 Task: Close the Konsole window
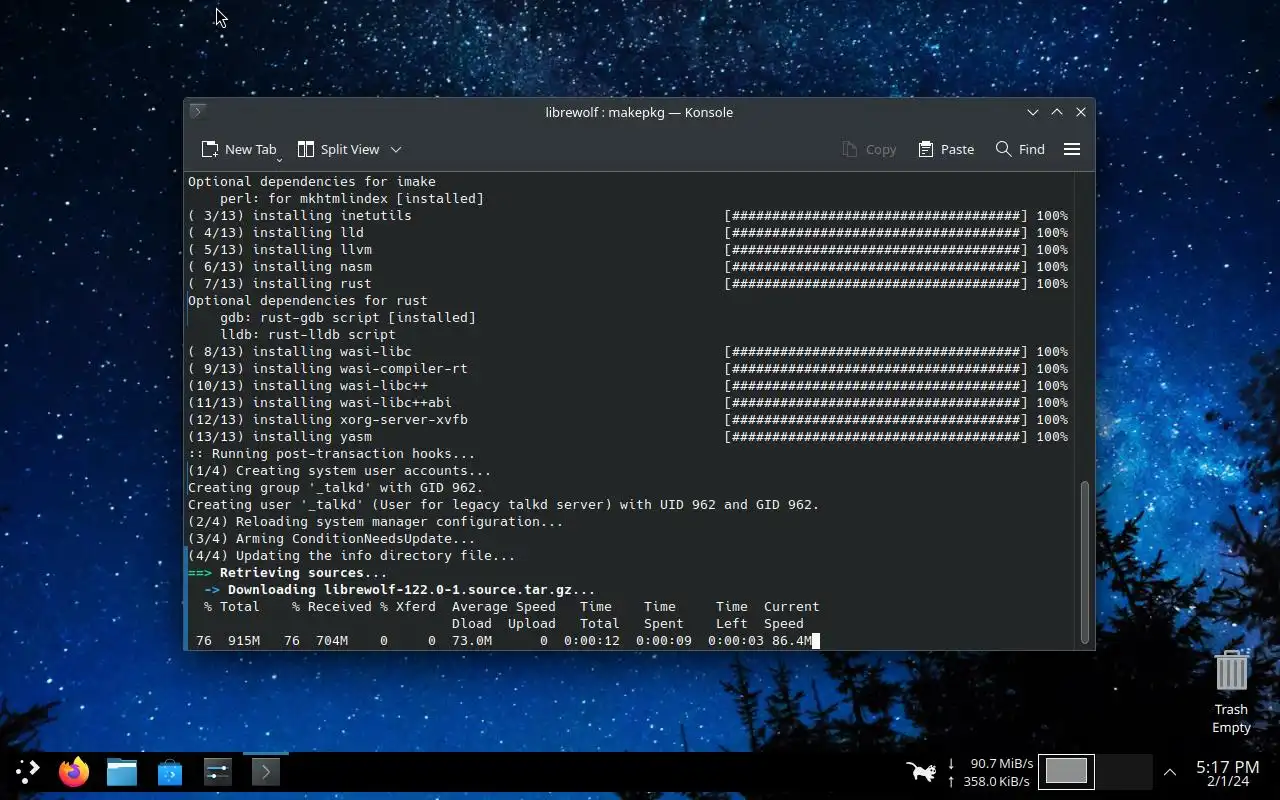coord(1081,112)
